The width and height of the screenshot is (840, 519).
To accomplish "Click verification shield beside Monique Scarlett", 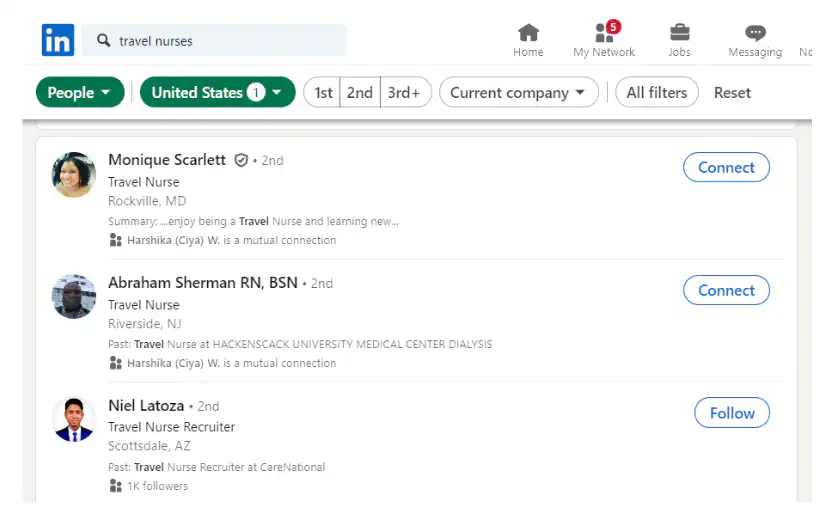I will (241, 160).
